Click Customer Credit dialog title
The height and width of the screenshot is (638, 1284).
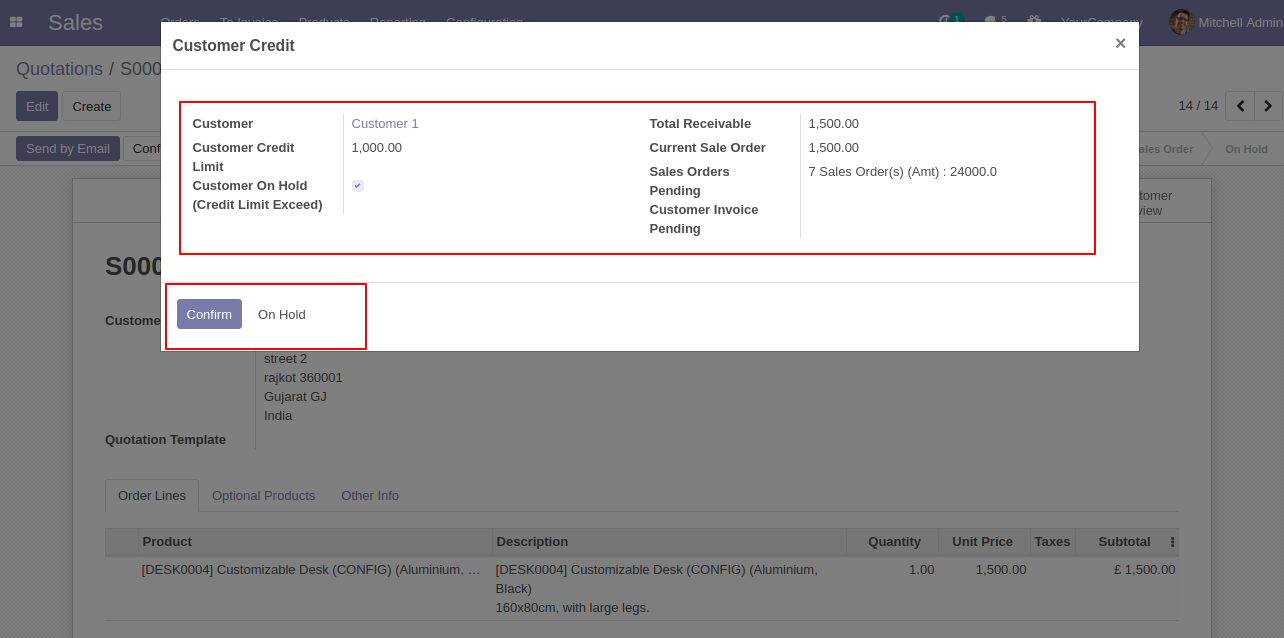click(233, 46)
